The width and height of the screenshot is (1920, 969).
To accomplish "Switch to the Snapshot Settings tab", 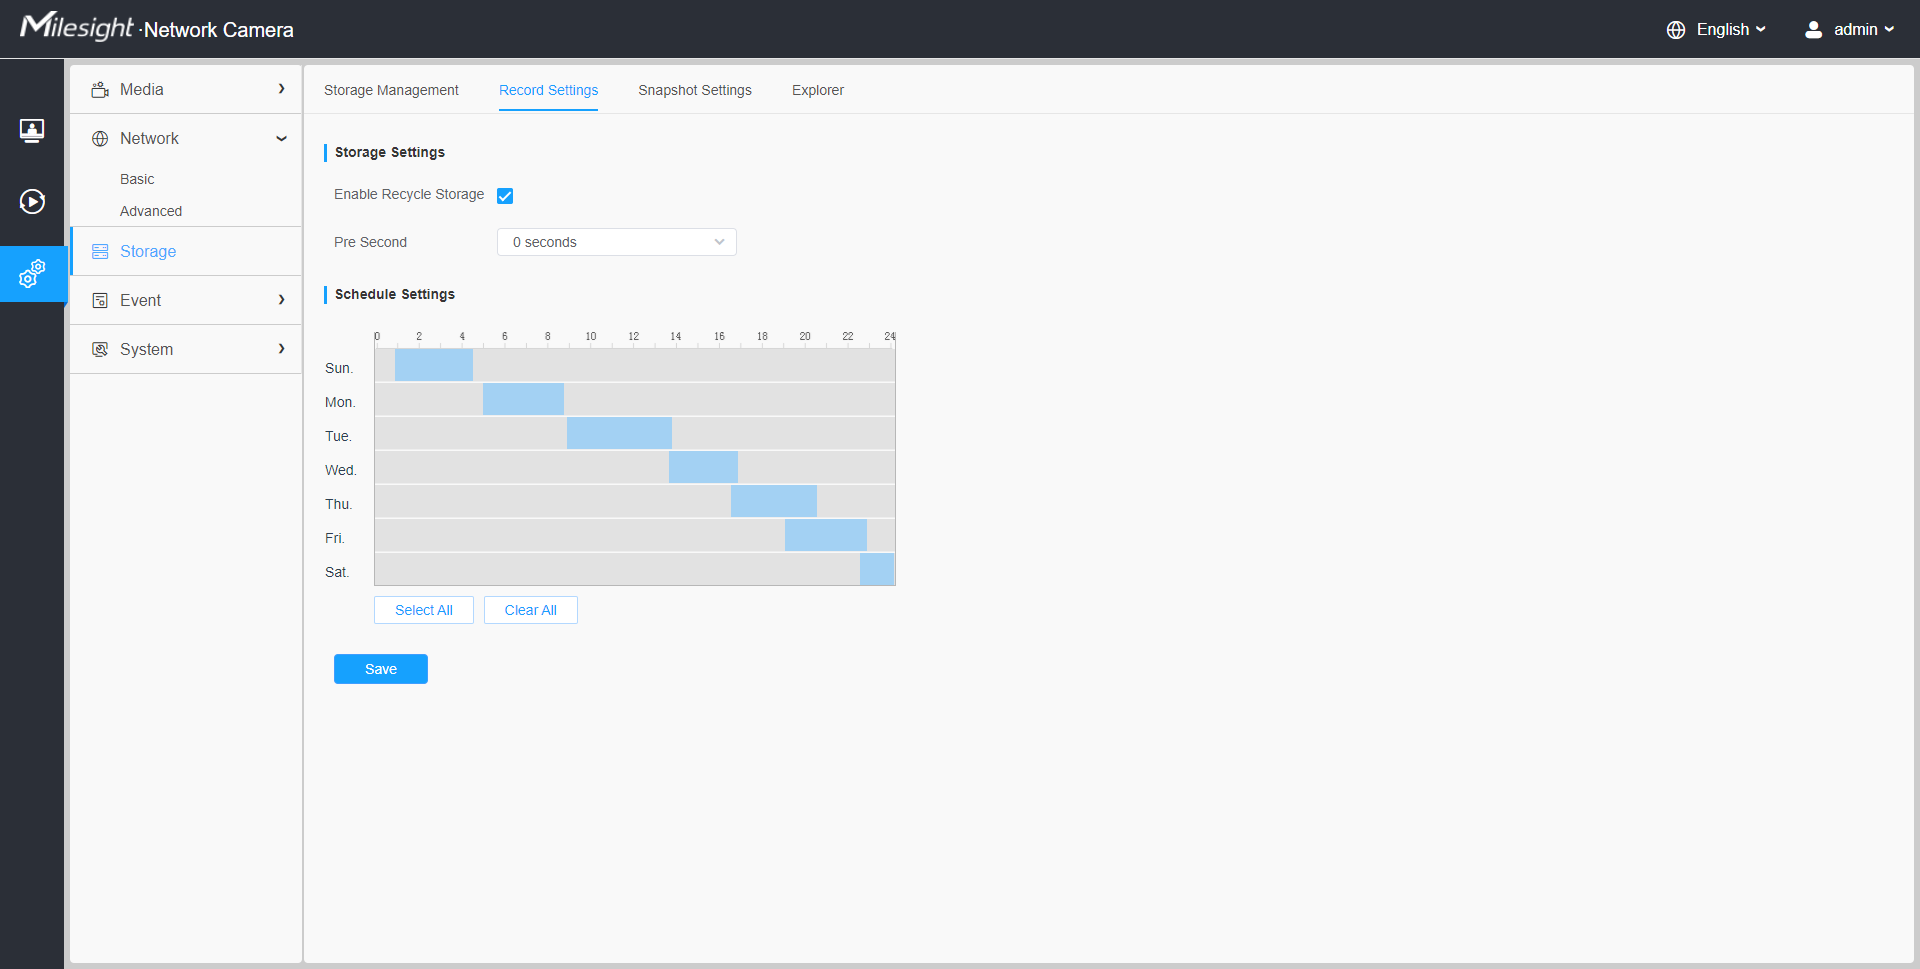I will click(x=694, y=90).
